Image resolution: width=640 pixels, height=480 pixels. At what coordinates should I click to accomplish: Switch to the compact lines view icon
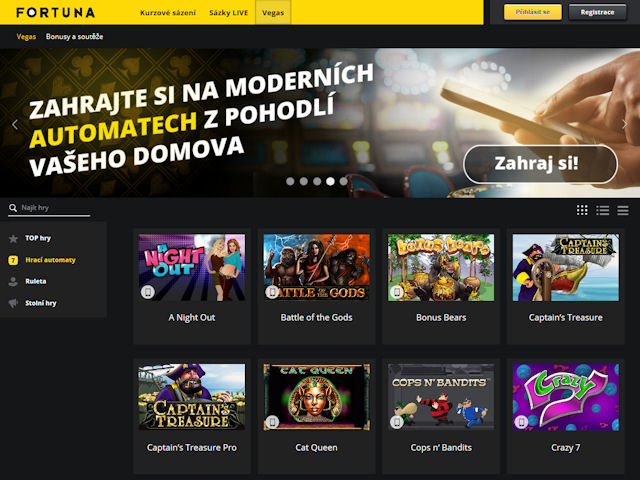coord(623,210)
